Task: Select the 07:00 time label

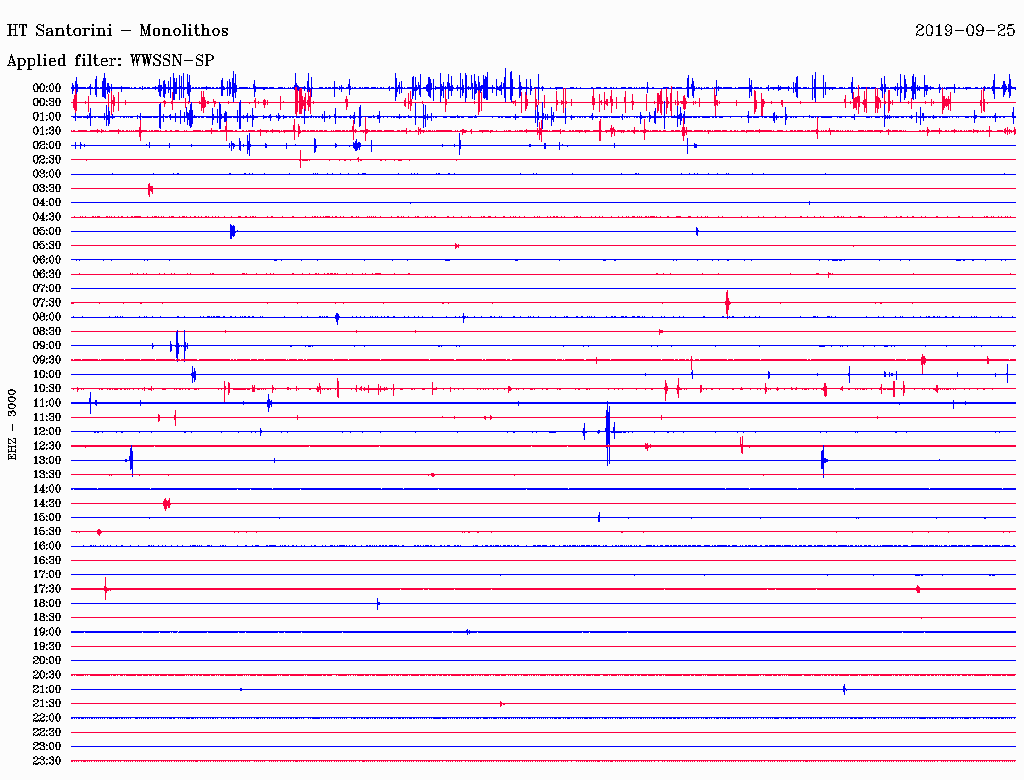Action: click(x=47, y=289)
